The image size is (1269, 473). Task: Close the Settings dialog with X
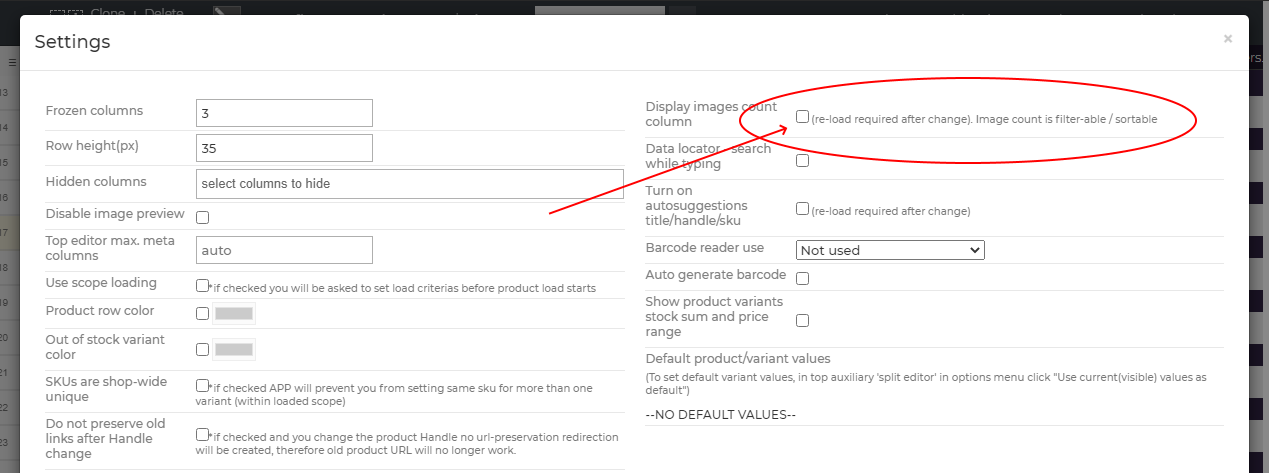pyautogui.click(x=1227, y=39)
